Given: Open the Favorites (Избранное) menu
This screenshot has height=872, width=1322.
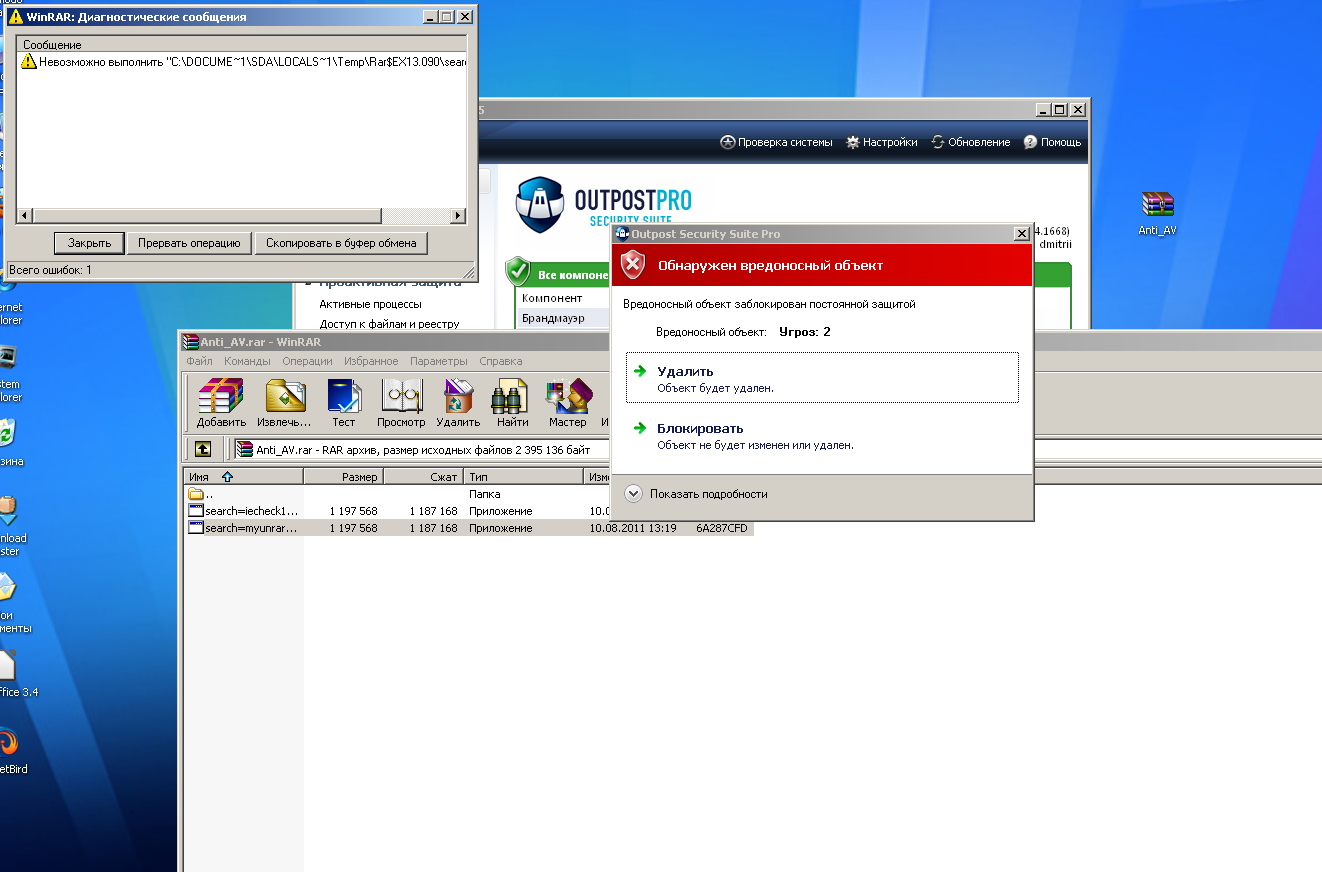Looking at the screenshot, I should tap(371, 361).
